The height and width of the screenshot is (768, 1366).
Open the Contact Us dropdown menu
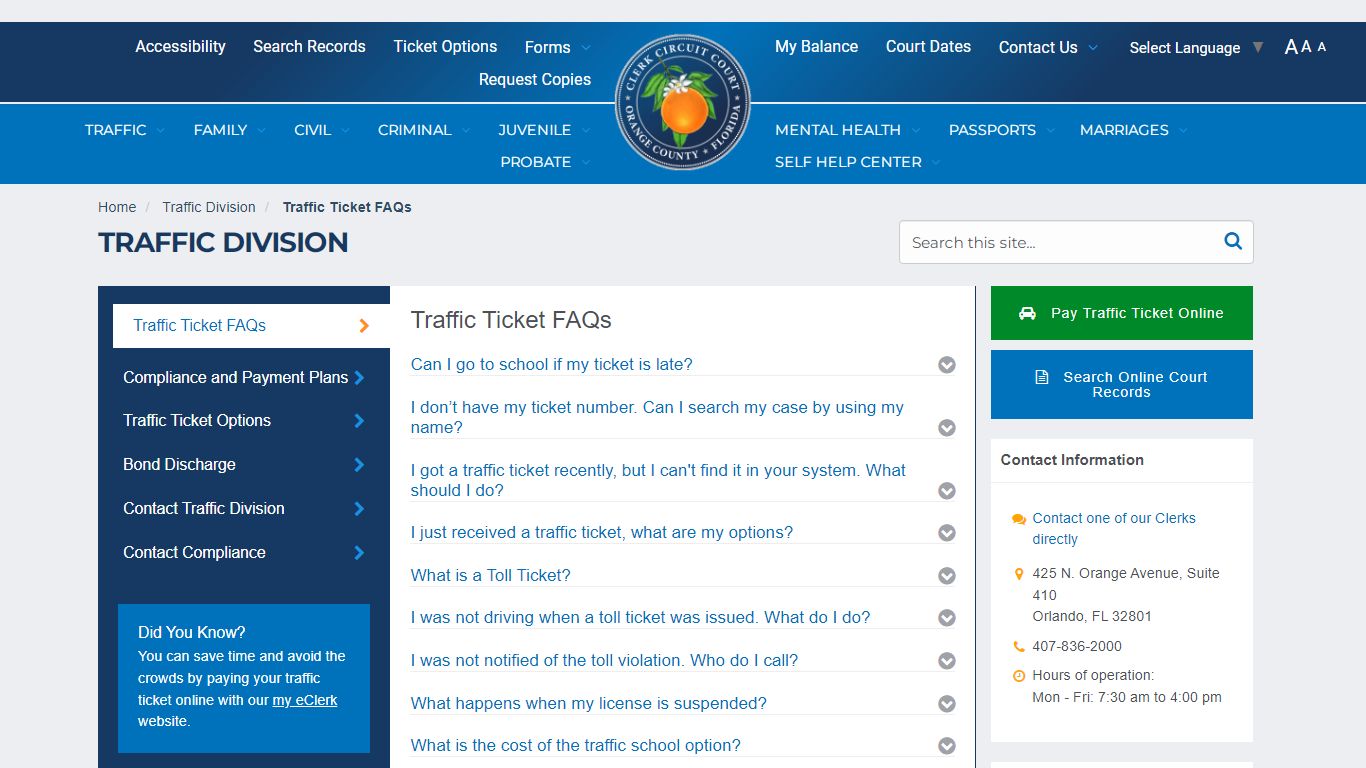(x=1049, y=47)
